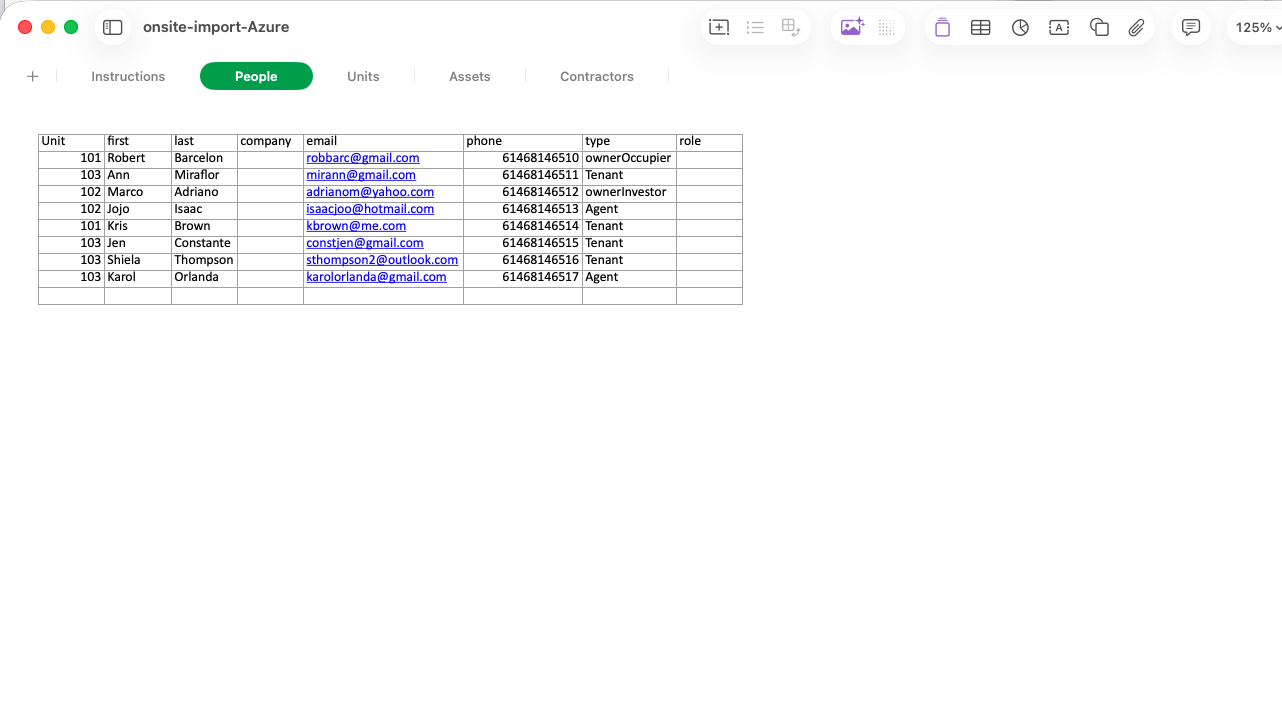Select the phone header cell
Screen dimensions: 1282x721
[x=523, y=142]
